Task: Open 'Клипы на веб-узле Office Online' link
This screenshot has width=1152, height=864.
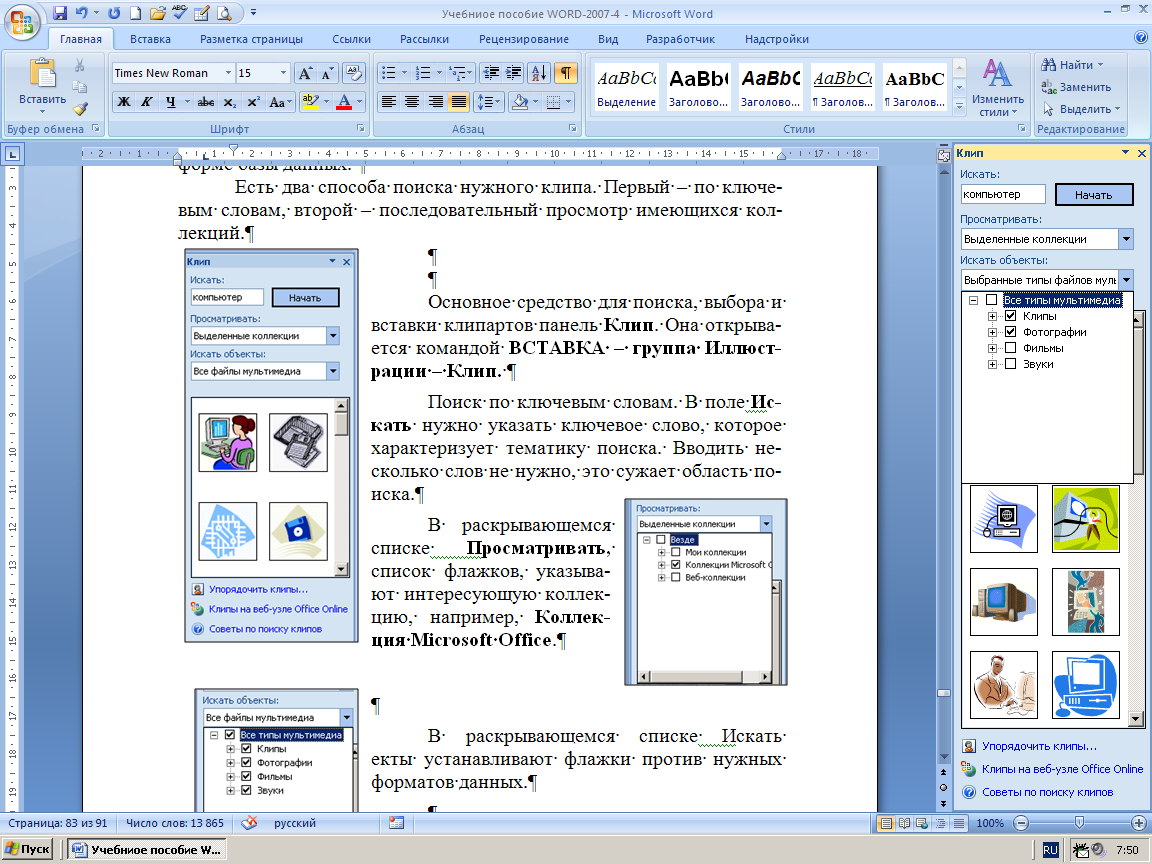Action: click(x=1062, y=769)
